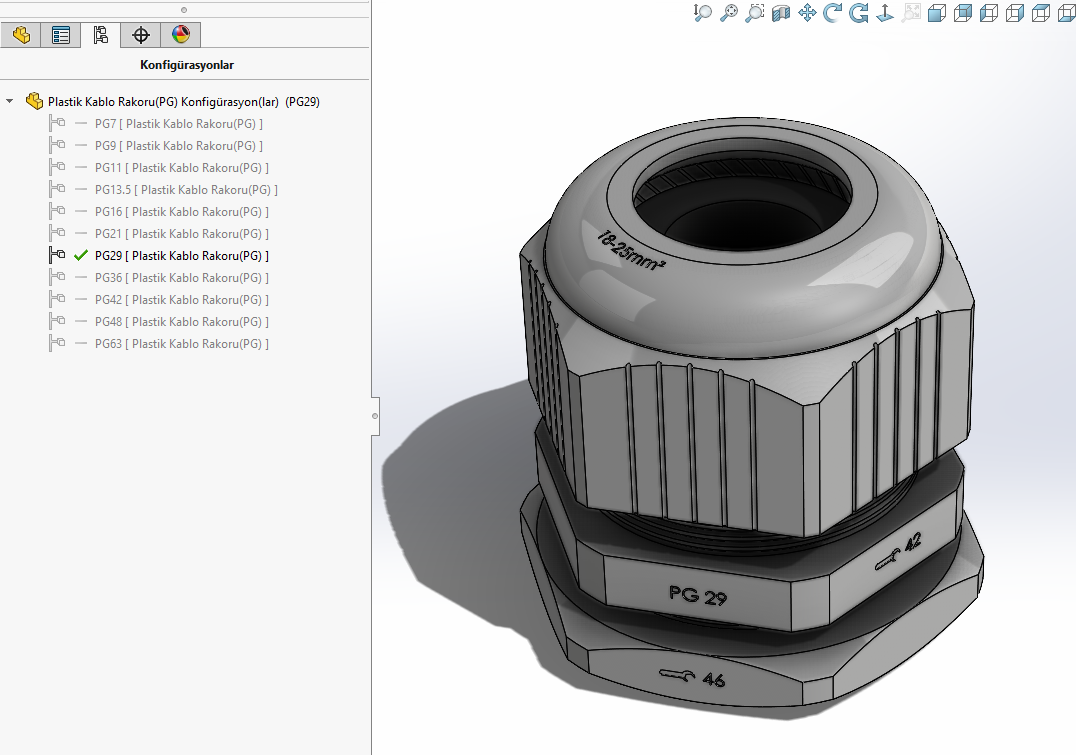Viewport: 1076px width, 755px height.
Task: Switch to the PropertyManager tab
Action: (x=61, y=35)
